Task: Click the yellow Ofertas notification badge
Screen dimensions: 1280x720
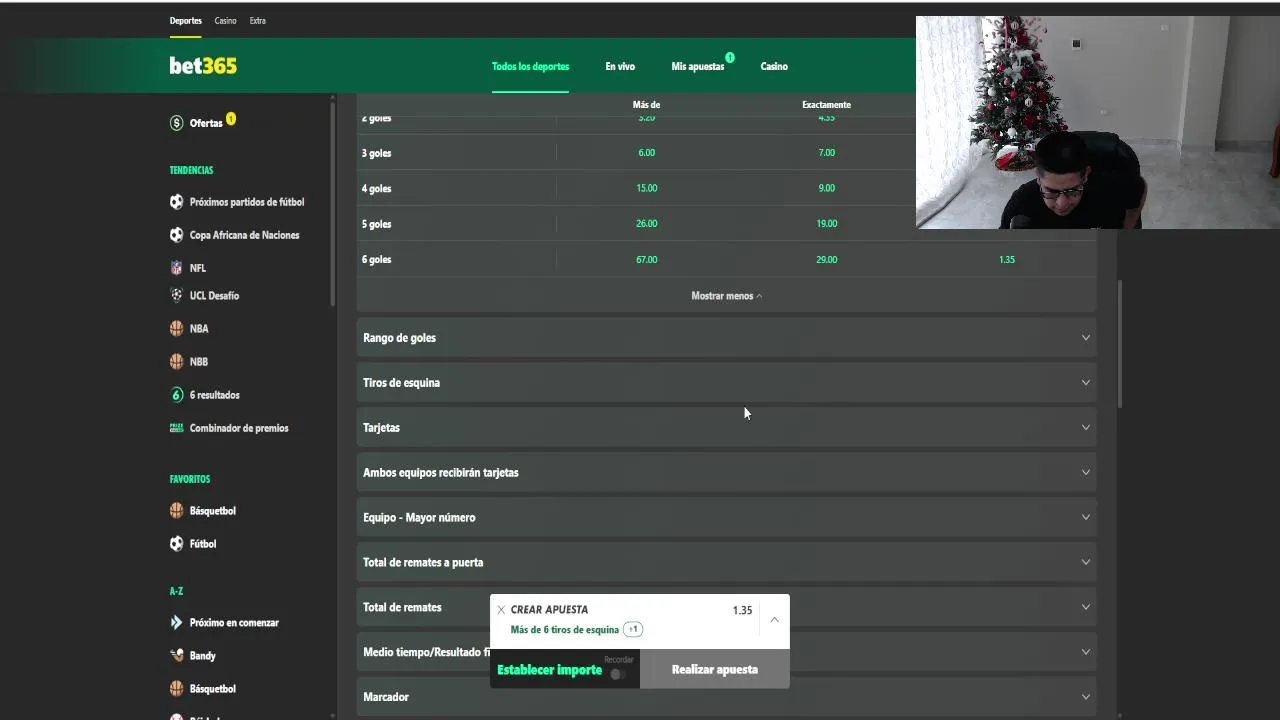Action: [231, 118]
